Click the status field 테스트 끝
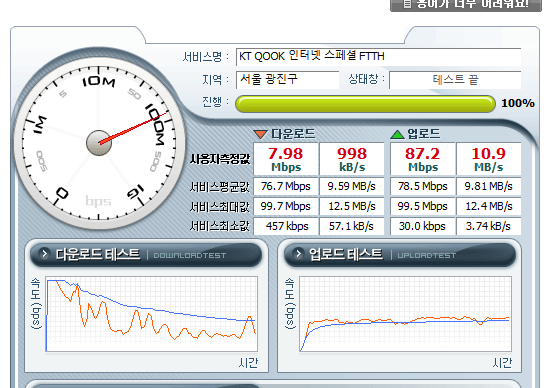Image resolution: width=550 pixels, height=388 pixels. 455,80
